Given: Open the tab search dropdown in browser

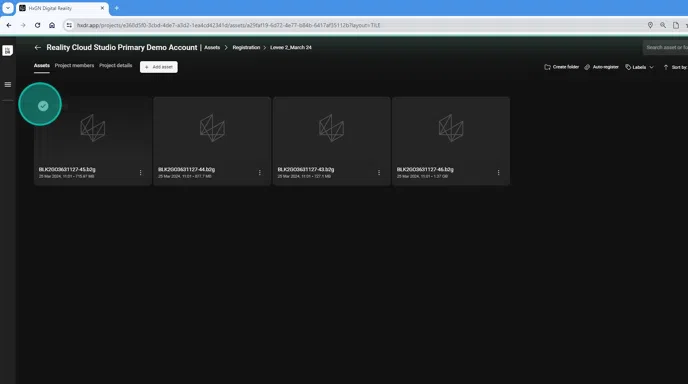Looking at the screenshot, I should 8,8.
